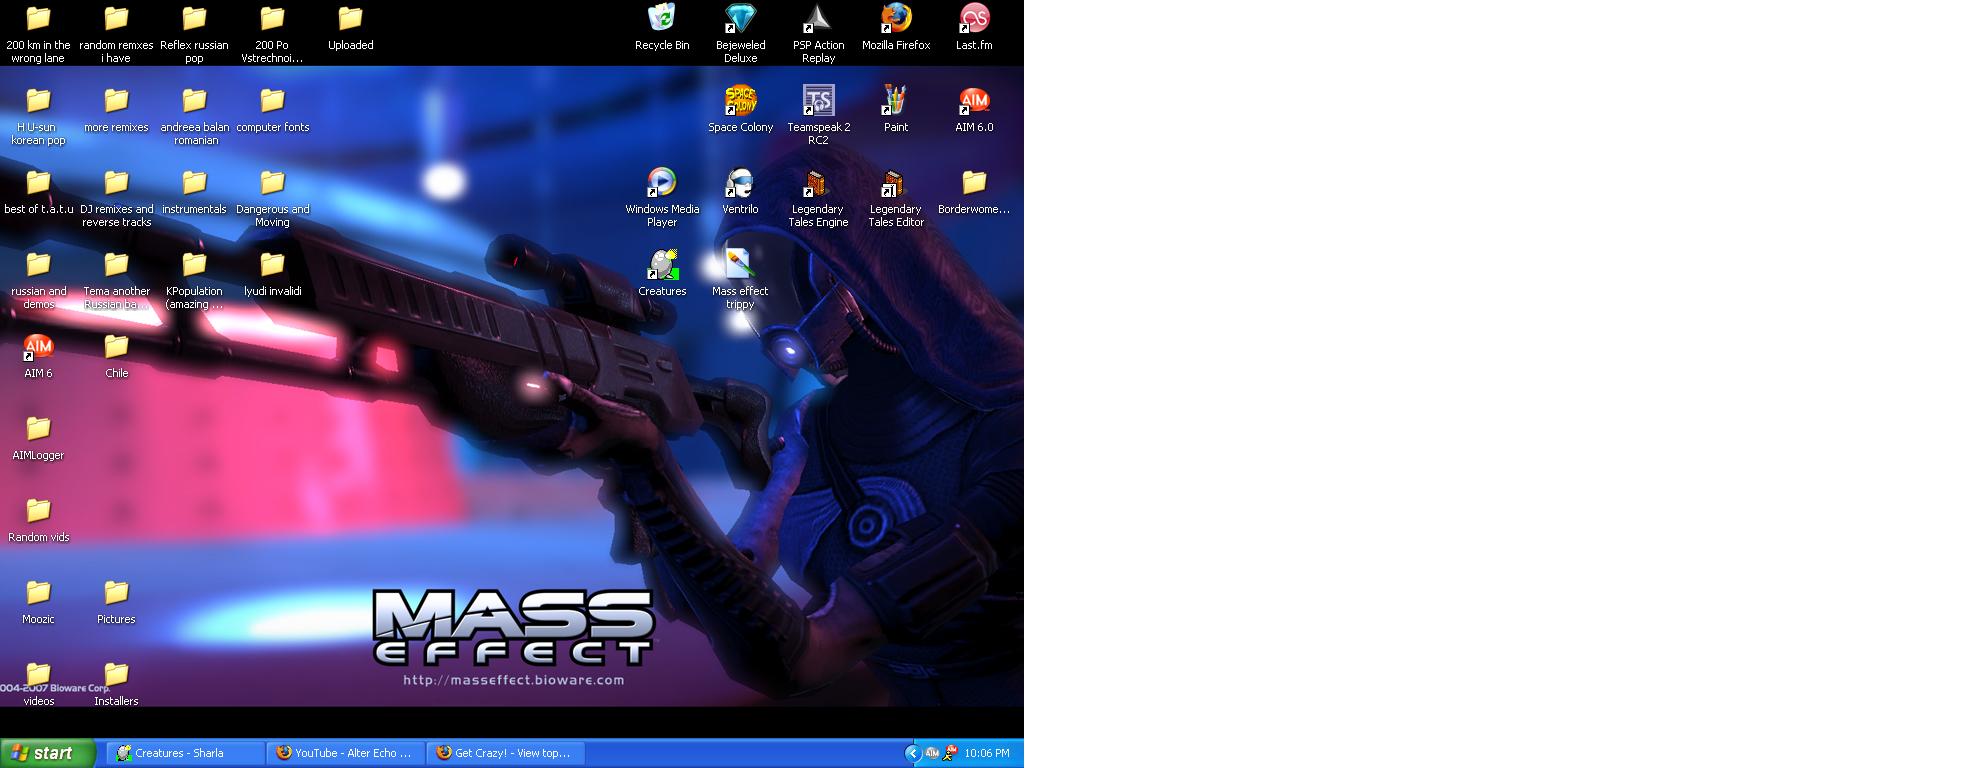This screenshot has height=768, width=1973.
Task: Expand hidden system tray icons arrow
Action: (912, 753)
